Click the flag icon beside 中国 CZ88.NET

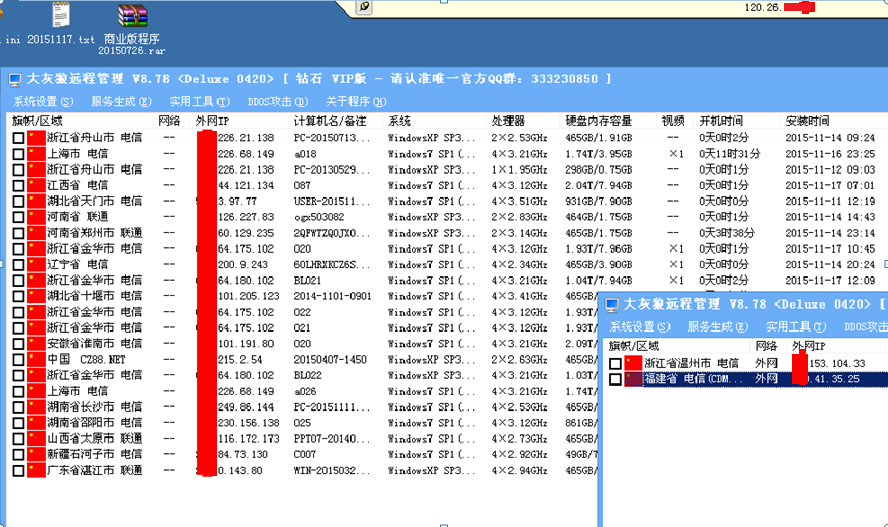(37, 359)
